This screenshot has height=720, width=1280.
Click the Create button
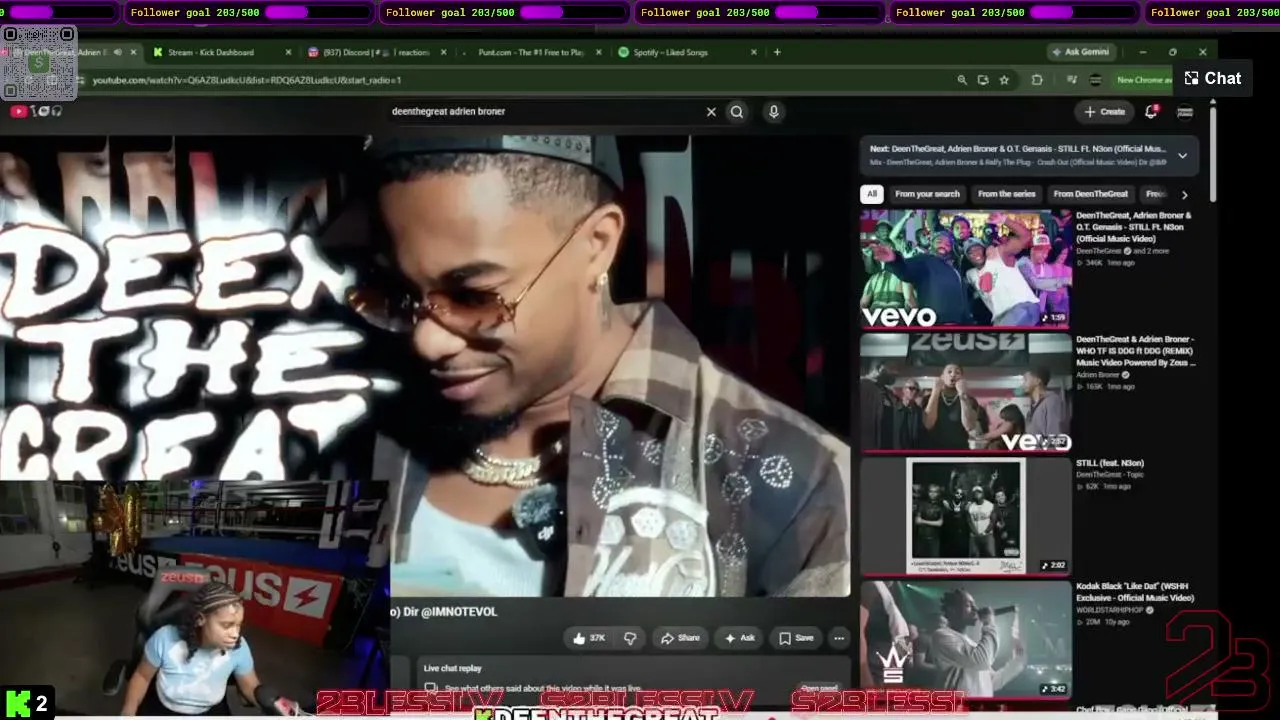[1105, 112]
